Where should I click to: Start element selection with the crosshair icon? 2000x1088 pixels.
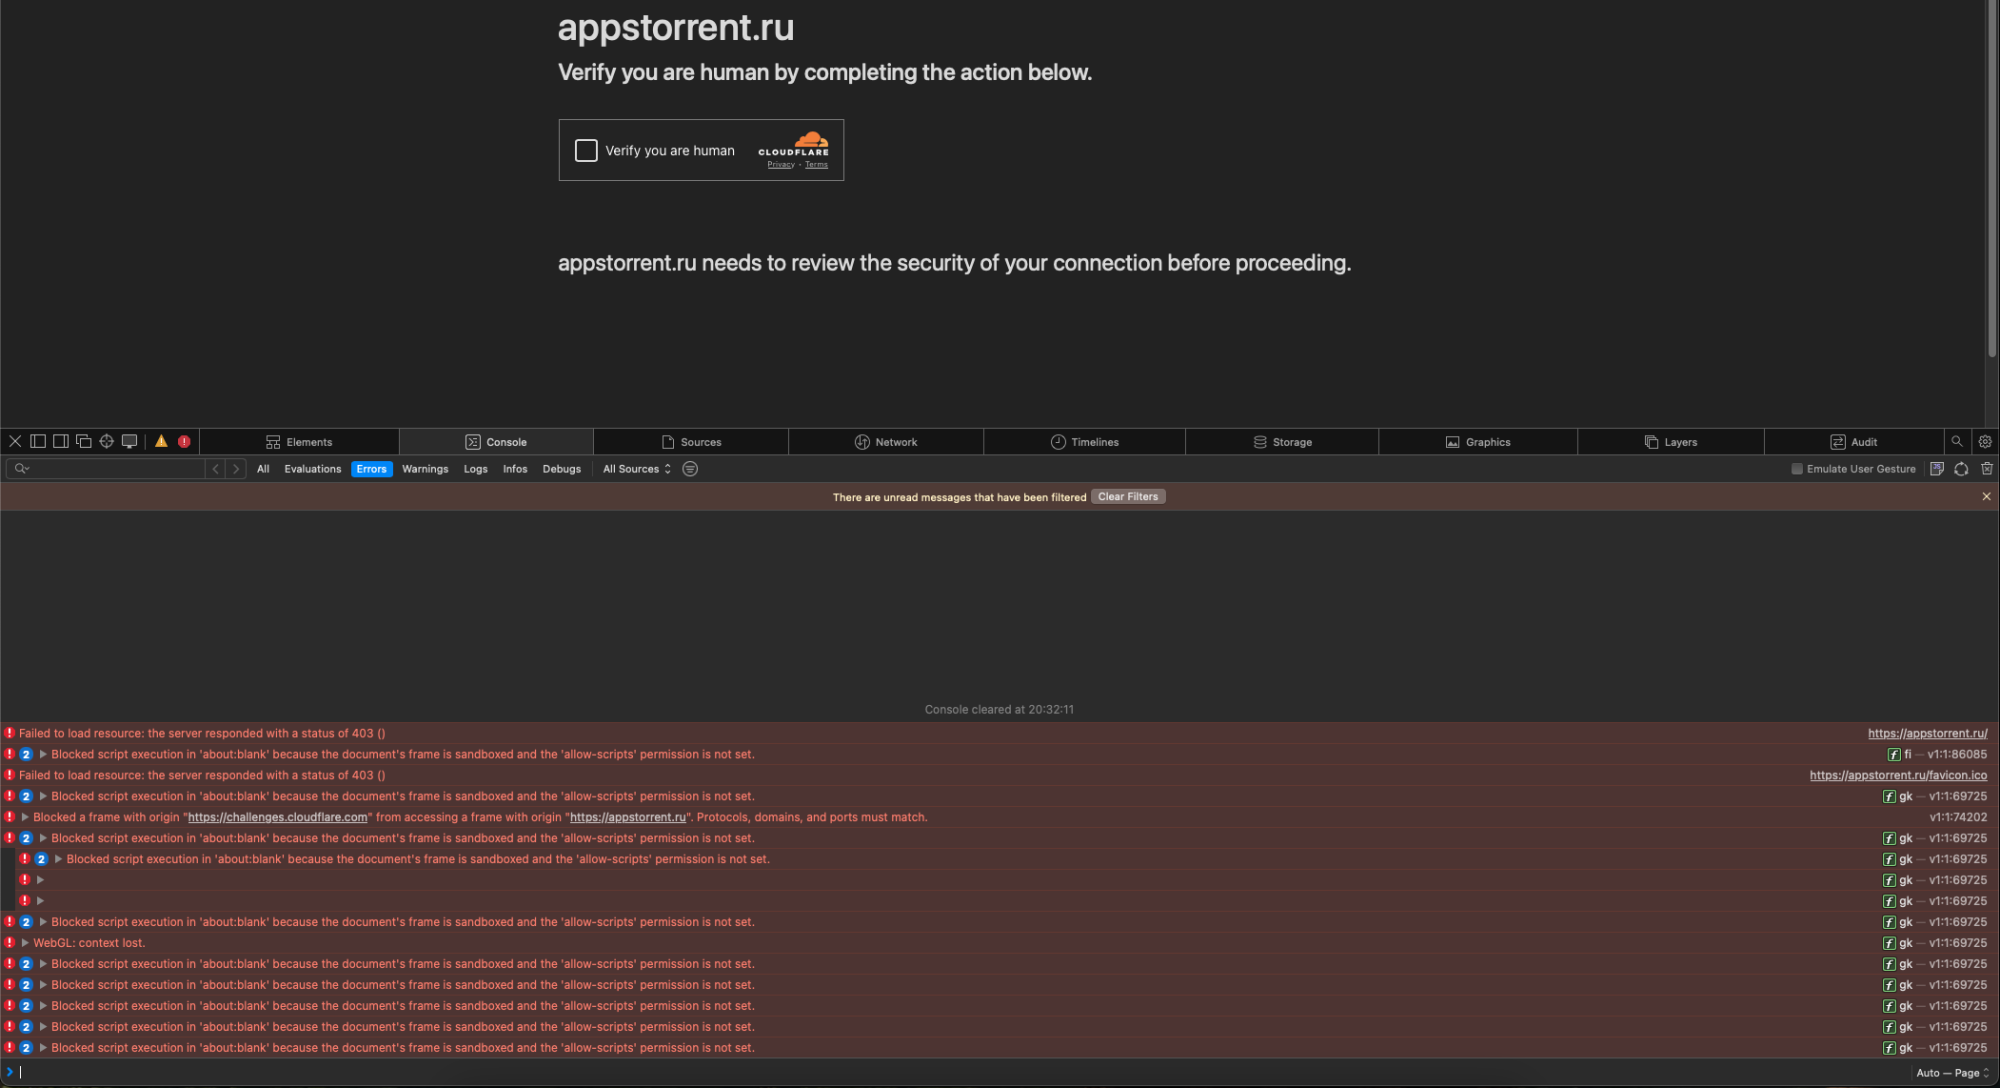(106, 441)
